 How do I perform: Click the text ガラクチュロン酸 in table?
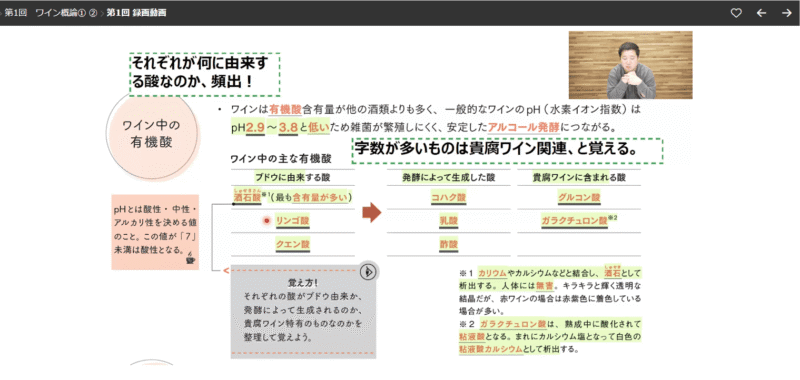(x=574, y=221)
